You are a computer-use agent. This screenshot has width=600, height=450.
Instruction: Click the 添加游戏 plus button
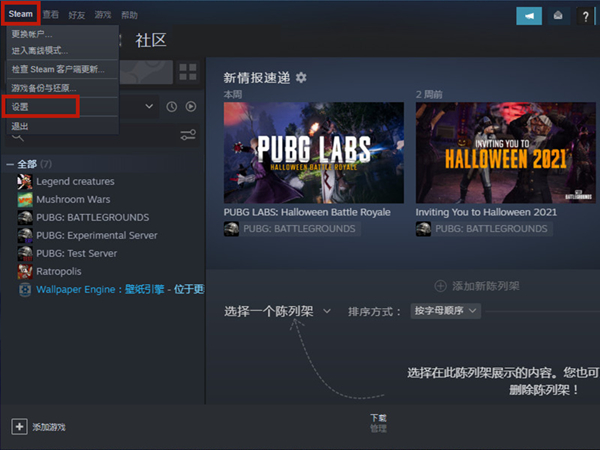coord(20,426)
